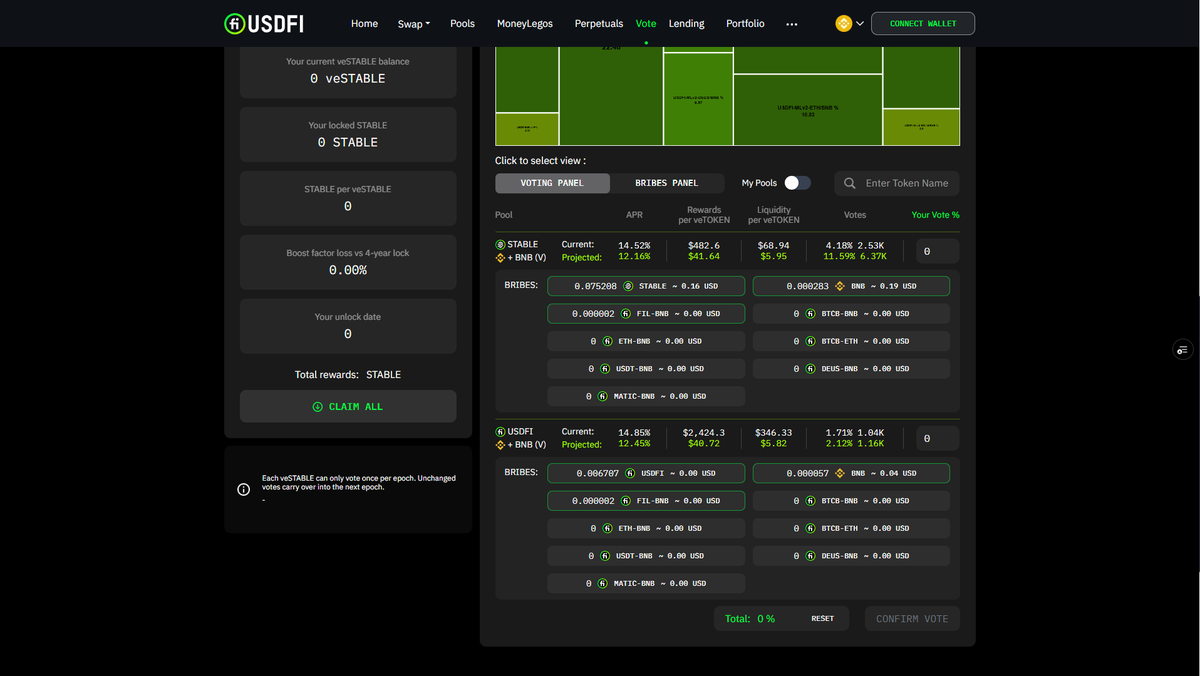The height and width of the screenshot is (676, 1200).
Task: Open the more options ellipsis menu
Action: pos(792,24)
